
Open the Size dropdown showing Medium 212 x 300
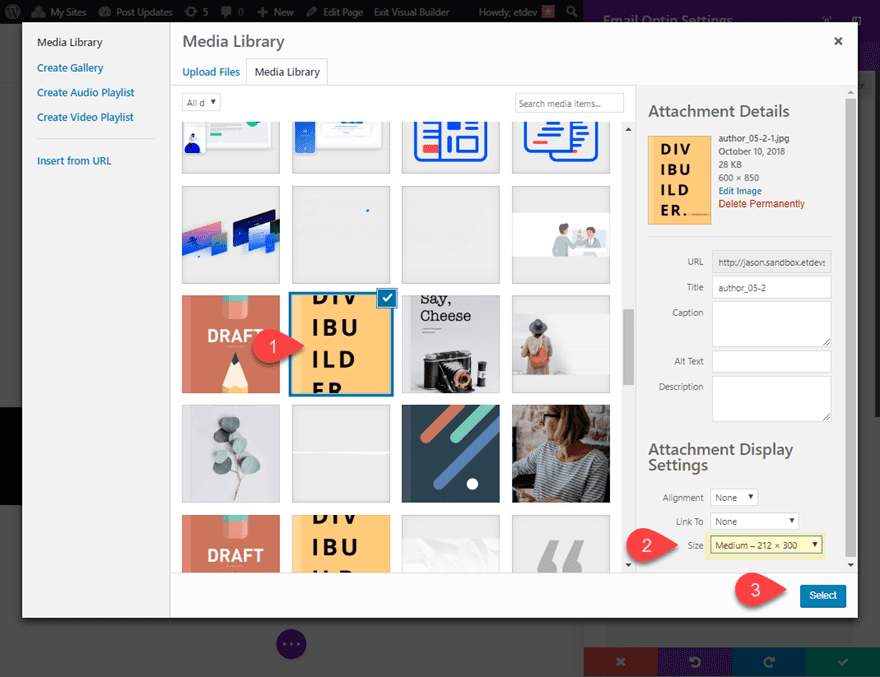765,545
